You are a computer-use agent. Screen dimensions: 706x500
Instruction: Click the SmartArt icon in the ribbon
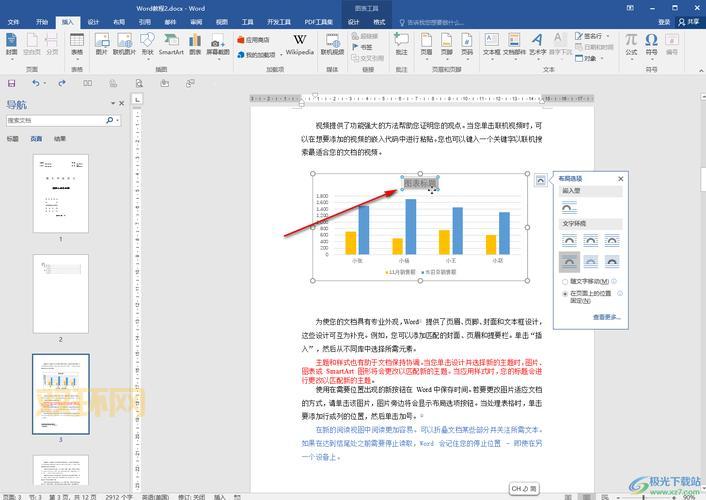tap(171, 45)
